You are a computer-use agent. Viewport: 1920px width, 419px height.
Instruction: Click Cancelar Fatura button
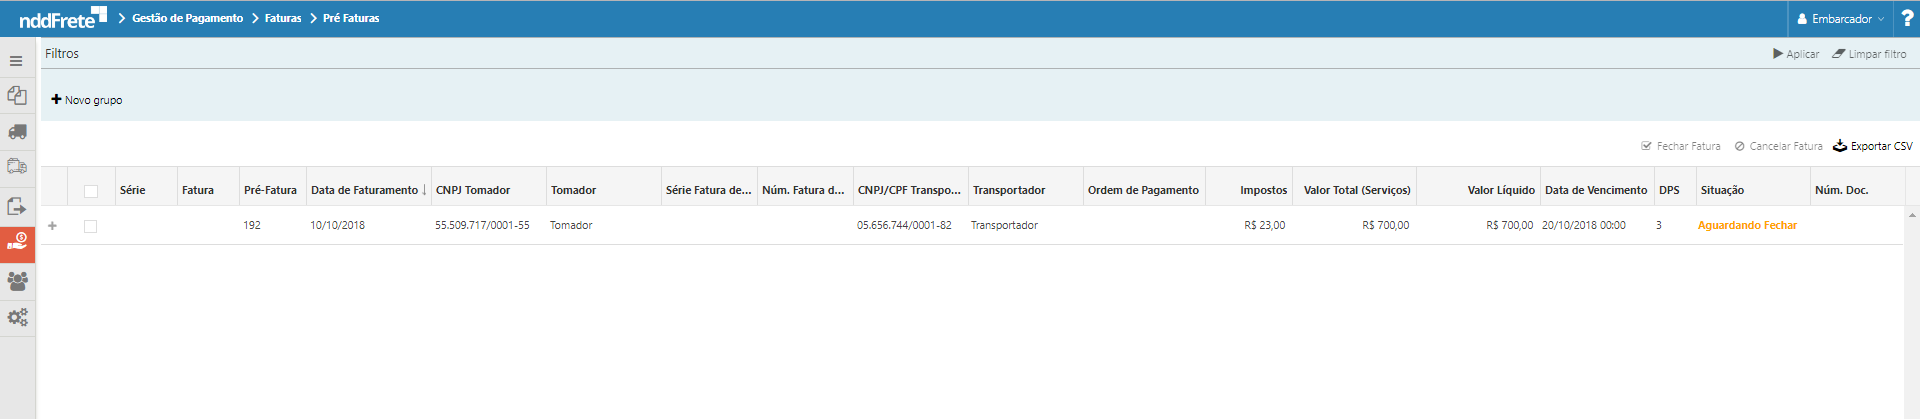[1778, 146]
